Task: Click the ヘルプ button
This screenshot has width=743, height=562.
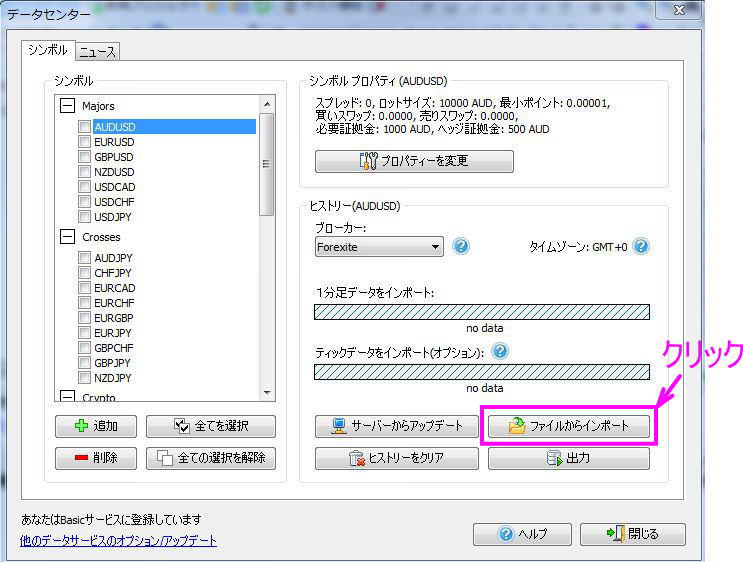Action: click(x=522, y=534)
